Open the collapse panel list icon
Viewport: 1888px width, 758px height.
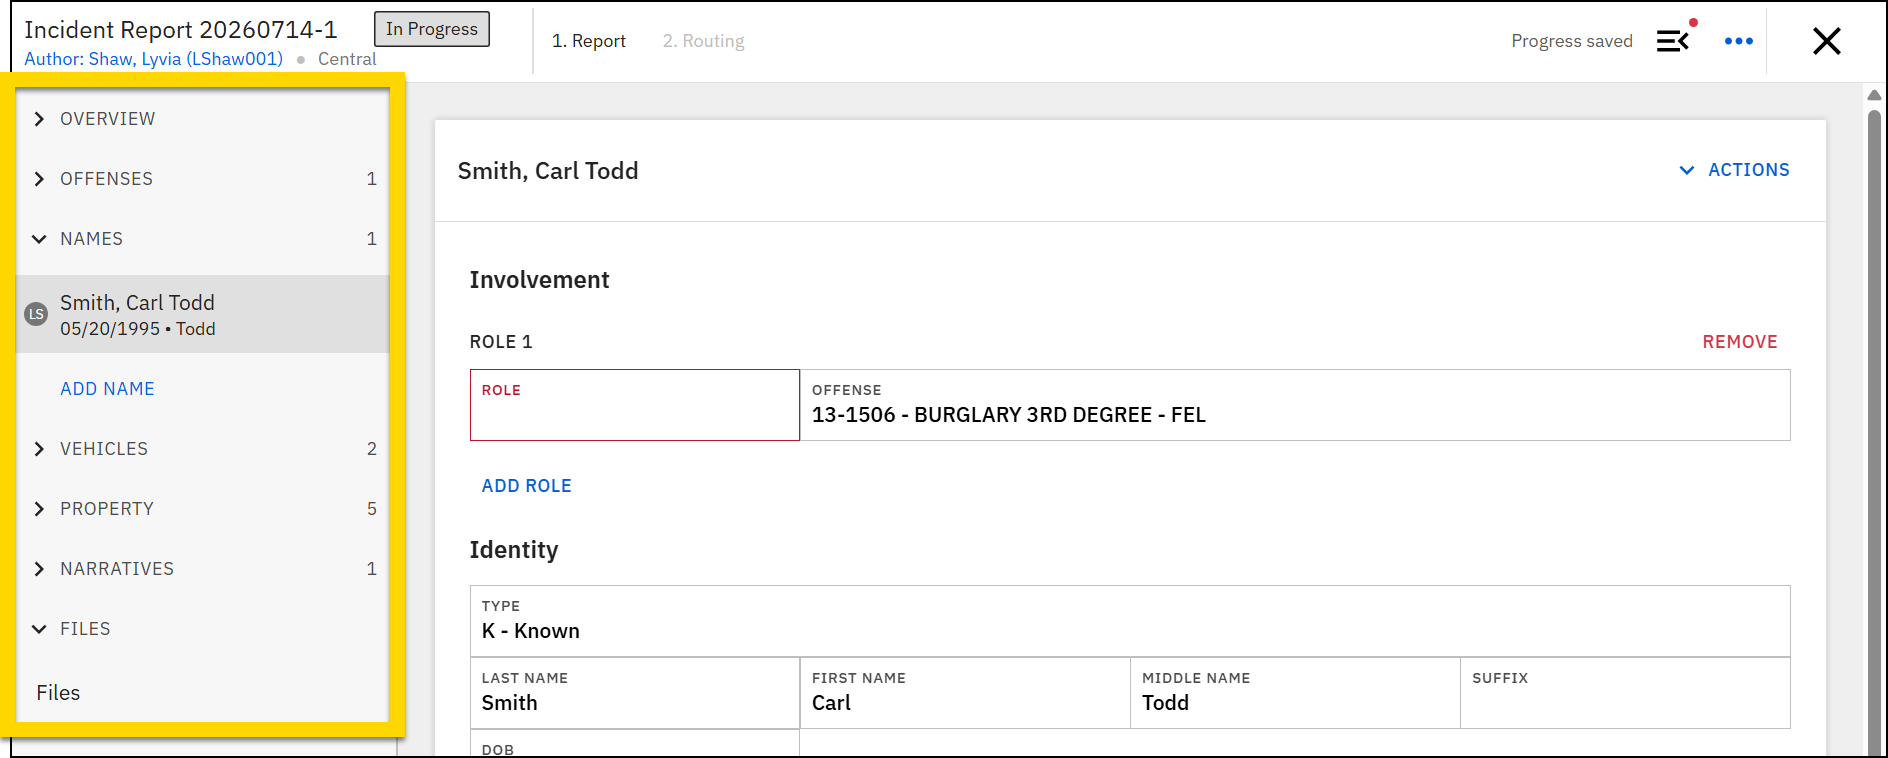1673,41
